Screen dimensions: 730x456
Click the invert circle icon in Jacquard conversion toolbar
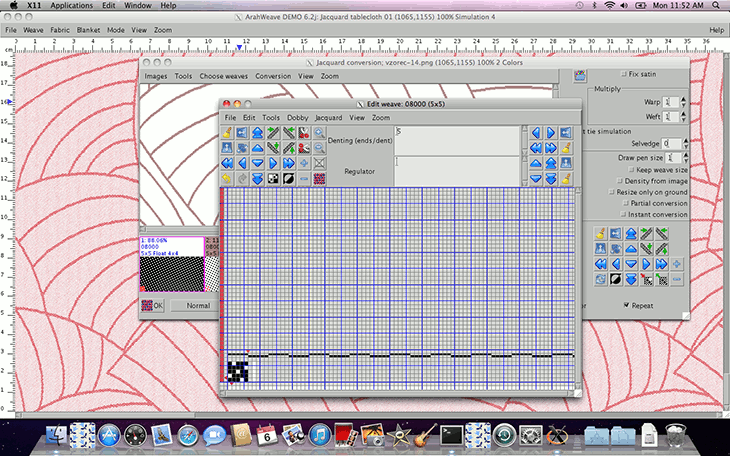[616, 279]
